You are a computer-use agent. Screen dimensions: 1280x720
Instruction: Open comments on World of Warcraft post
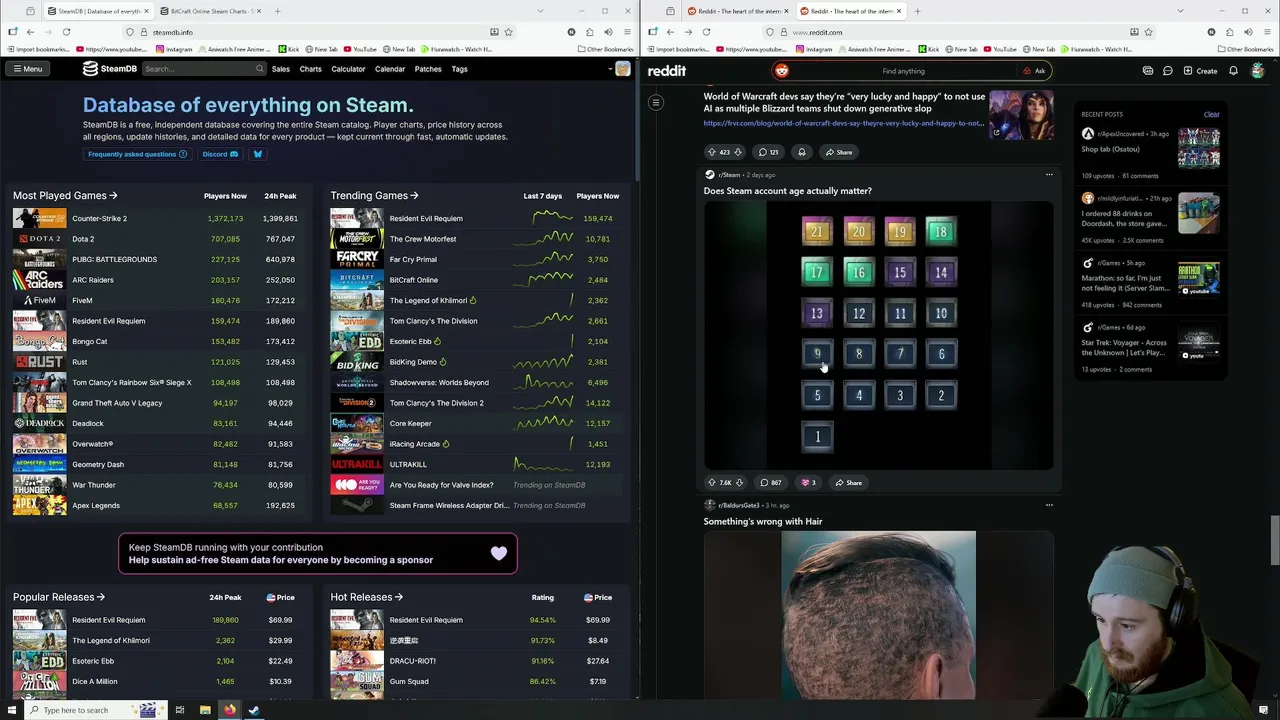pyautogui.click(x=768, y=152)
